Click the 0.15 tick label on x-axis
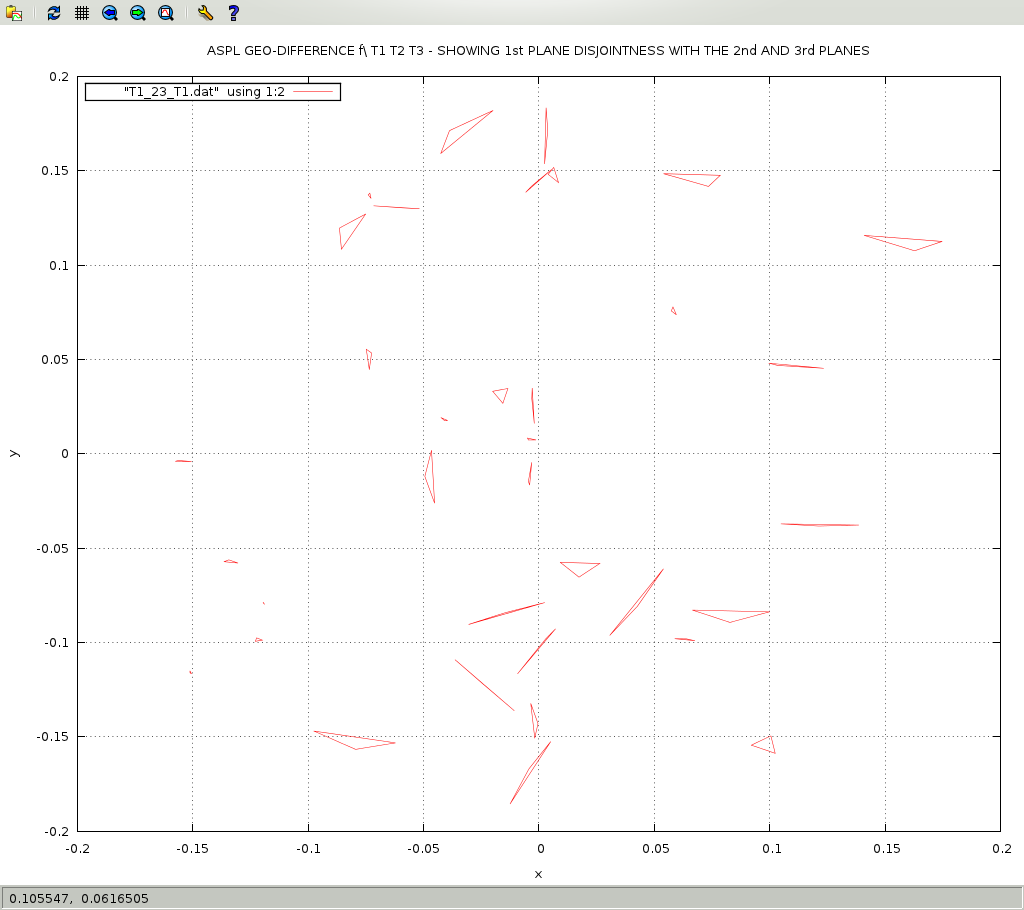The height and width of the screenshot is (910, 1024). click(x=884, y=848)
